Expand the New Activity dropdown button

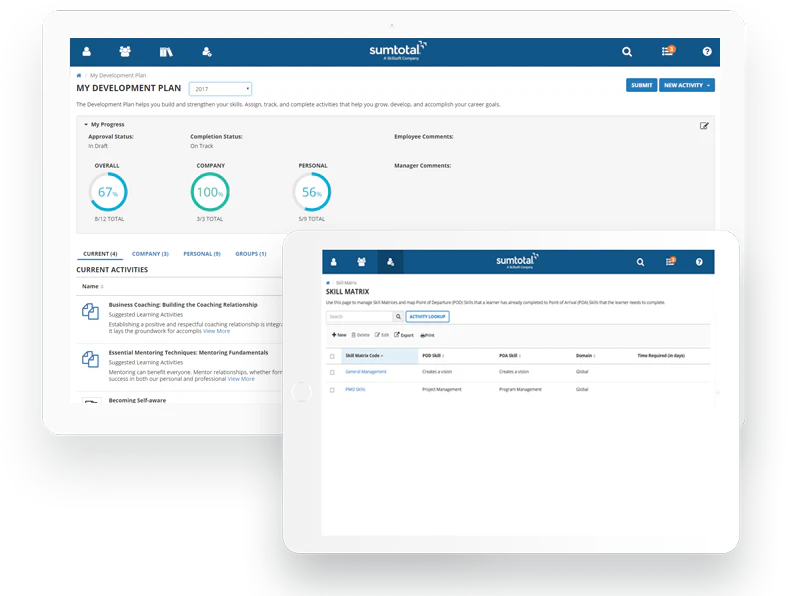pyautogui.click(x=686, y=85)
